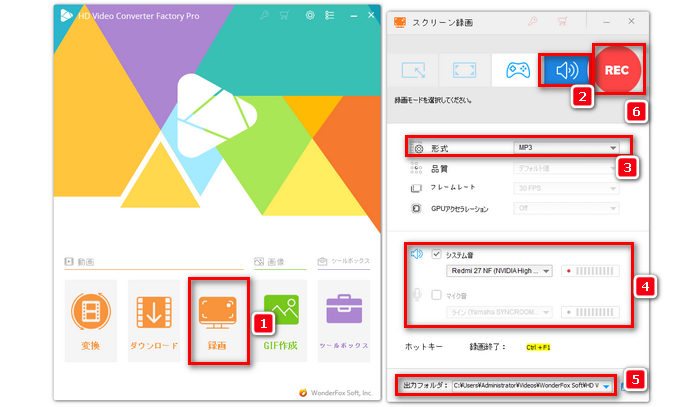Start recording with REC button
This screenshot has height=407, width=700.
617,70
